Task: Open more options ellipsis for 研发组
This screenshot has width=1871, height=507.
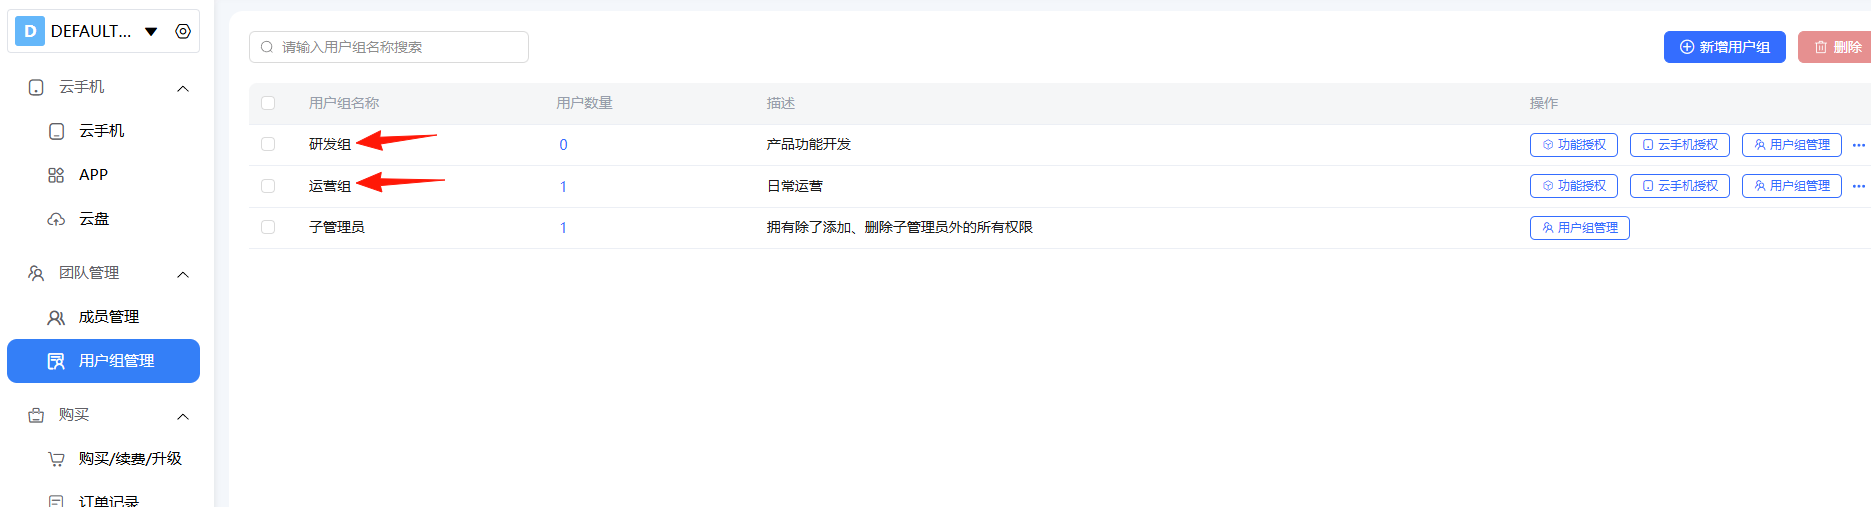Action: (1858, 145)
